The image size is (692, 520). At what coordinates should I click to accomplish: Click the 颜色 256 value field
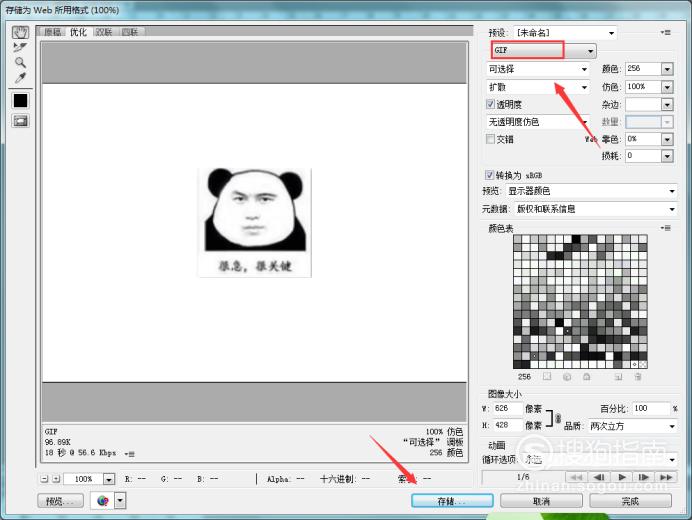643,69
